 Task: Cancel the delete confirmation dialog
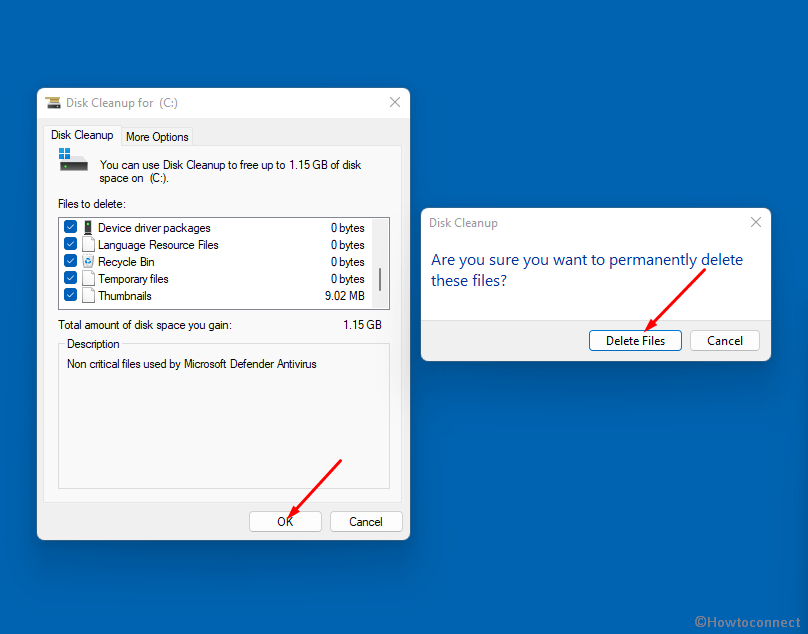coord(725,341)
